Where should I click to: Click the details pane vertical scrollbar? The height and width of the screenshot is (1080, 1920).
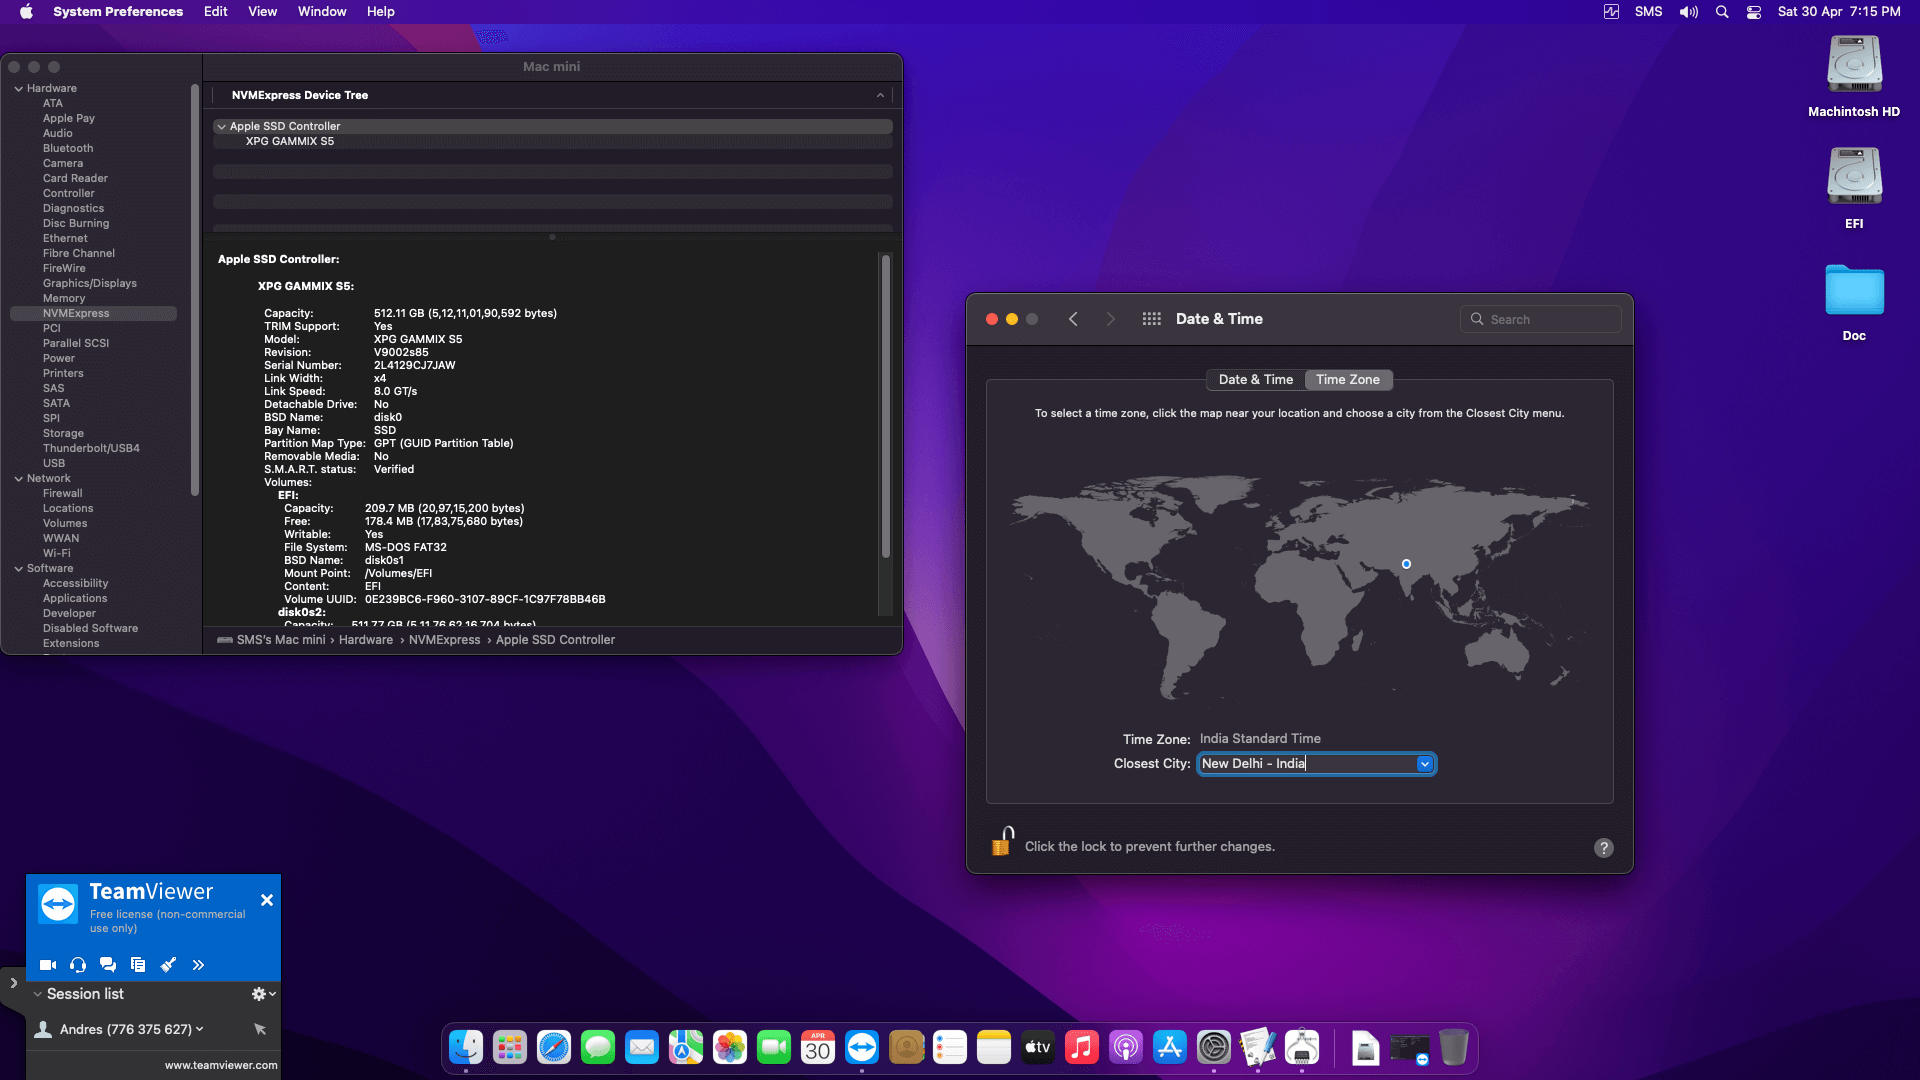(885, 406)
